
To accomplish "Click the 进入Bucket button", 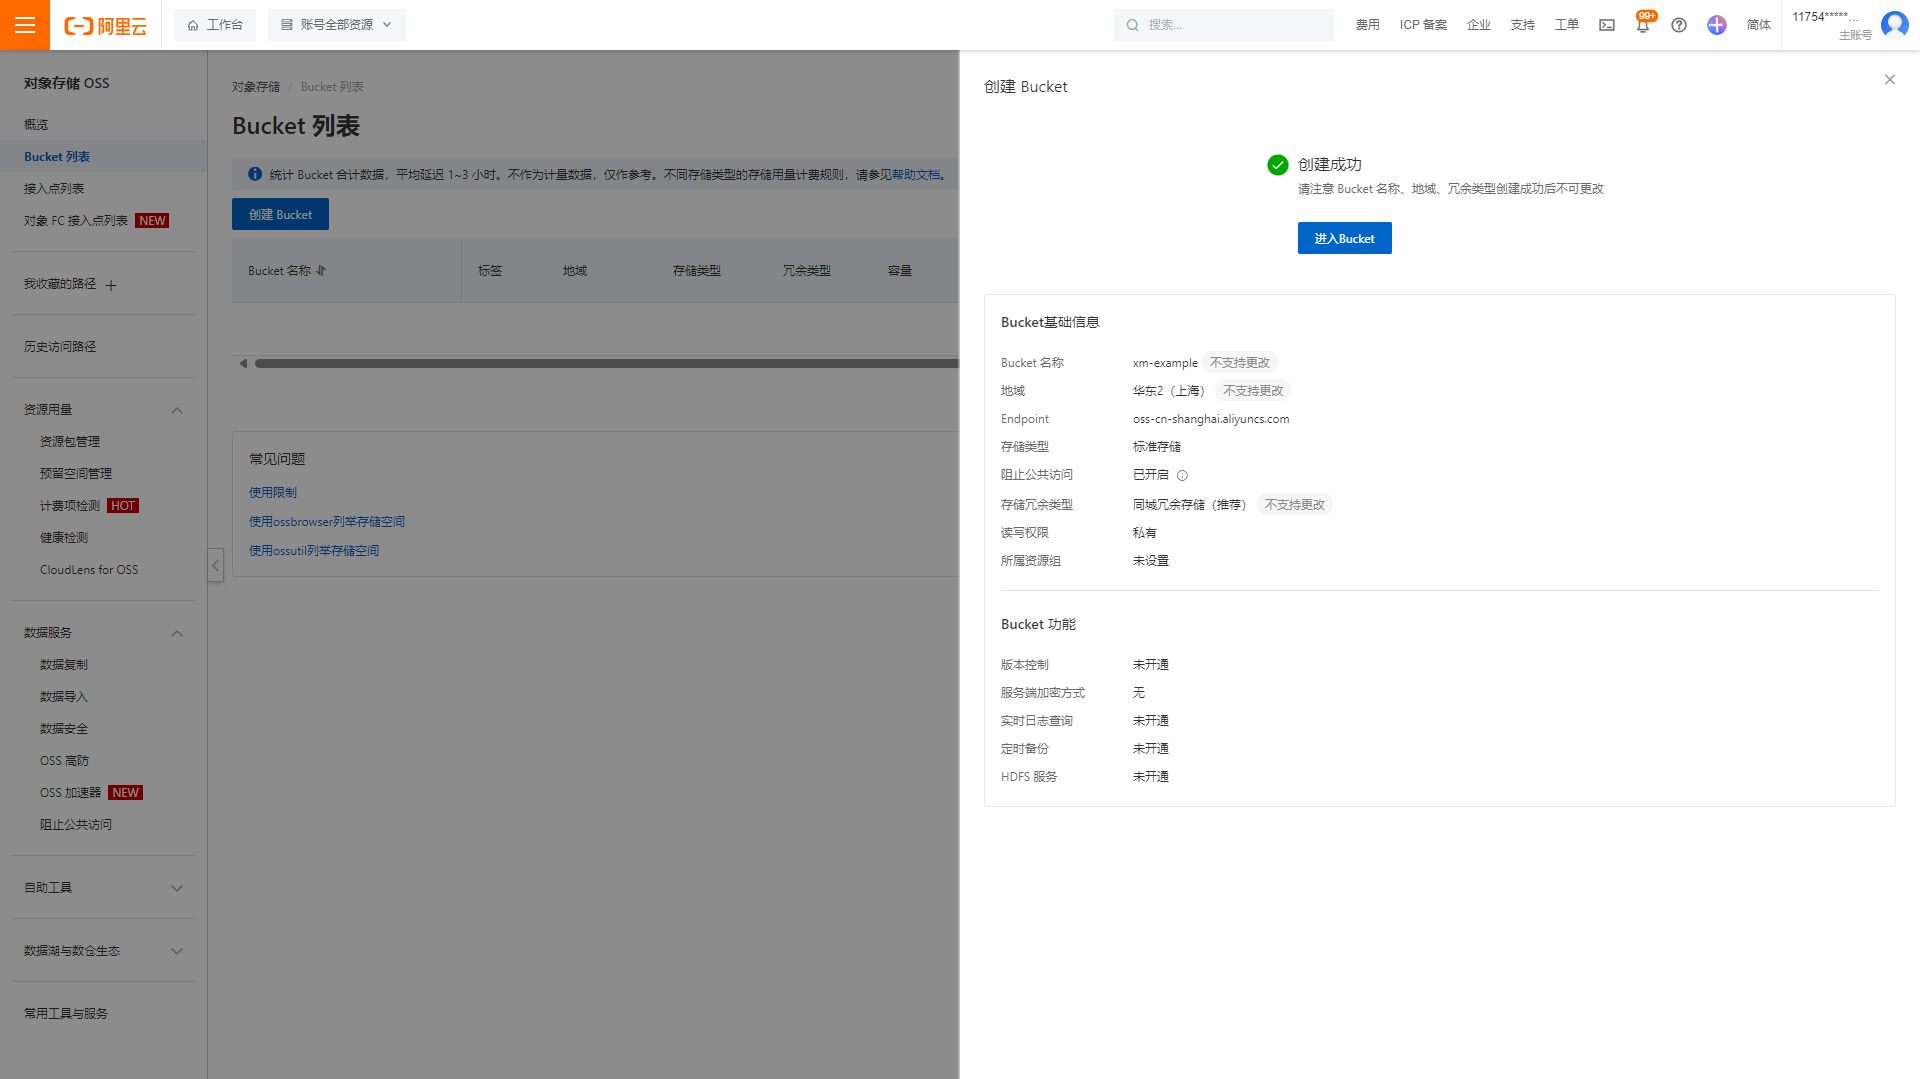I will [1344, 238].
